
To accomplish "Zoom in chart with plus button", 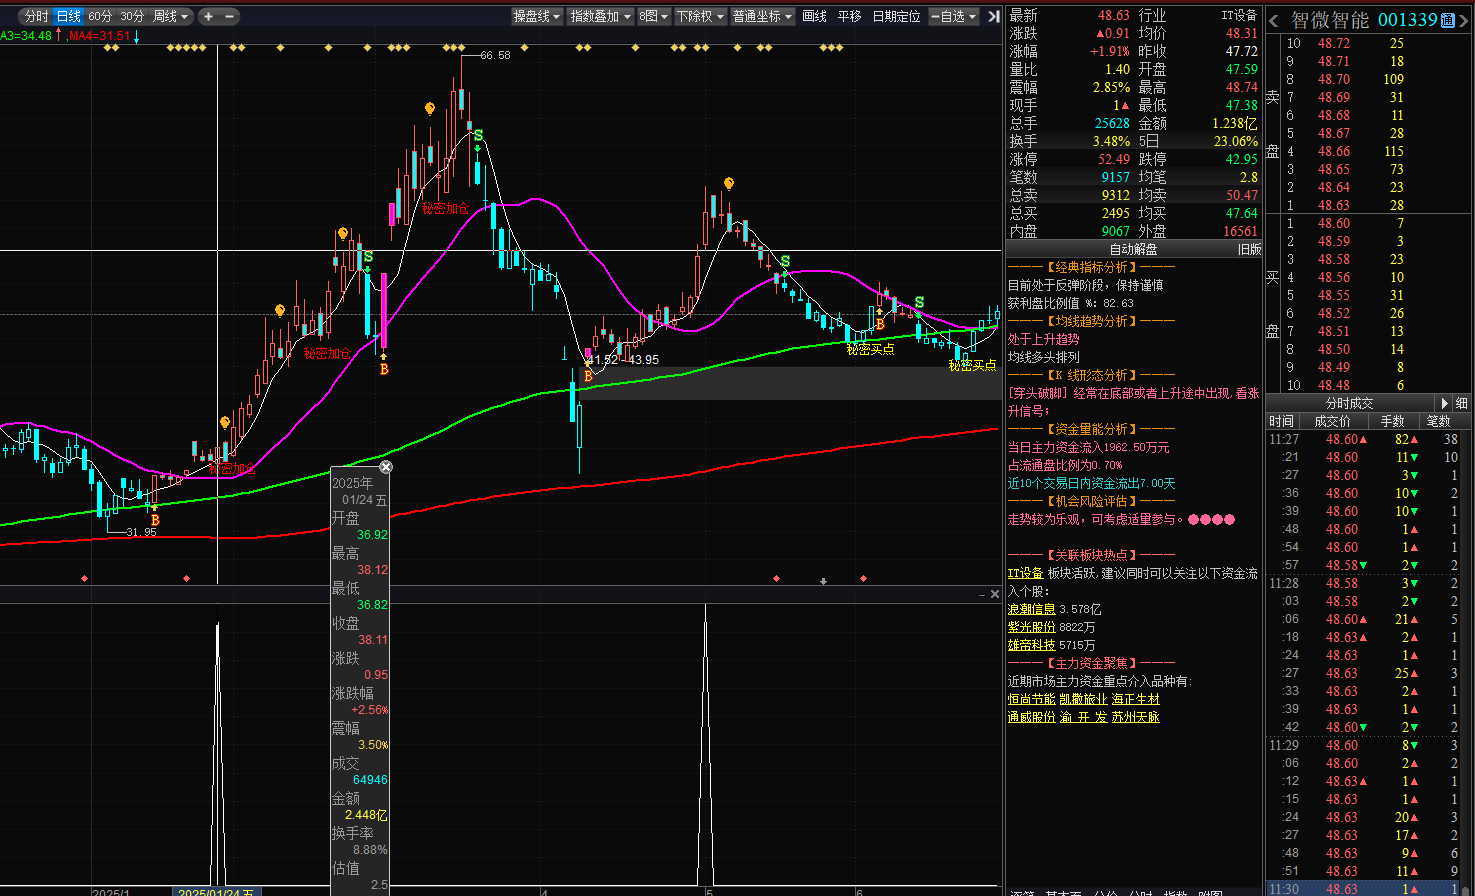I will [x=208, y=16].
